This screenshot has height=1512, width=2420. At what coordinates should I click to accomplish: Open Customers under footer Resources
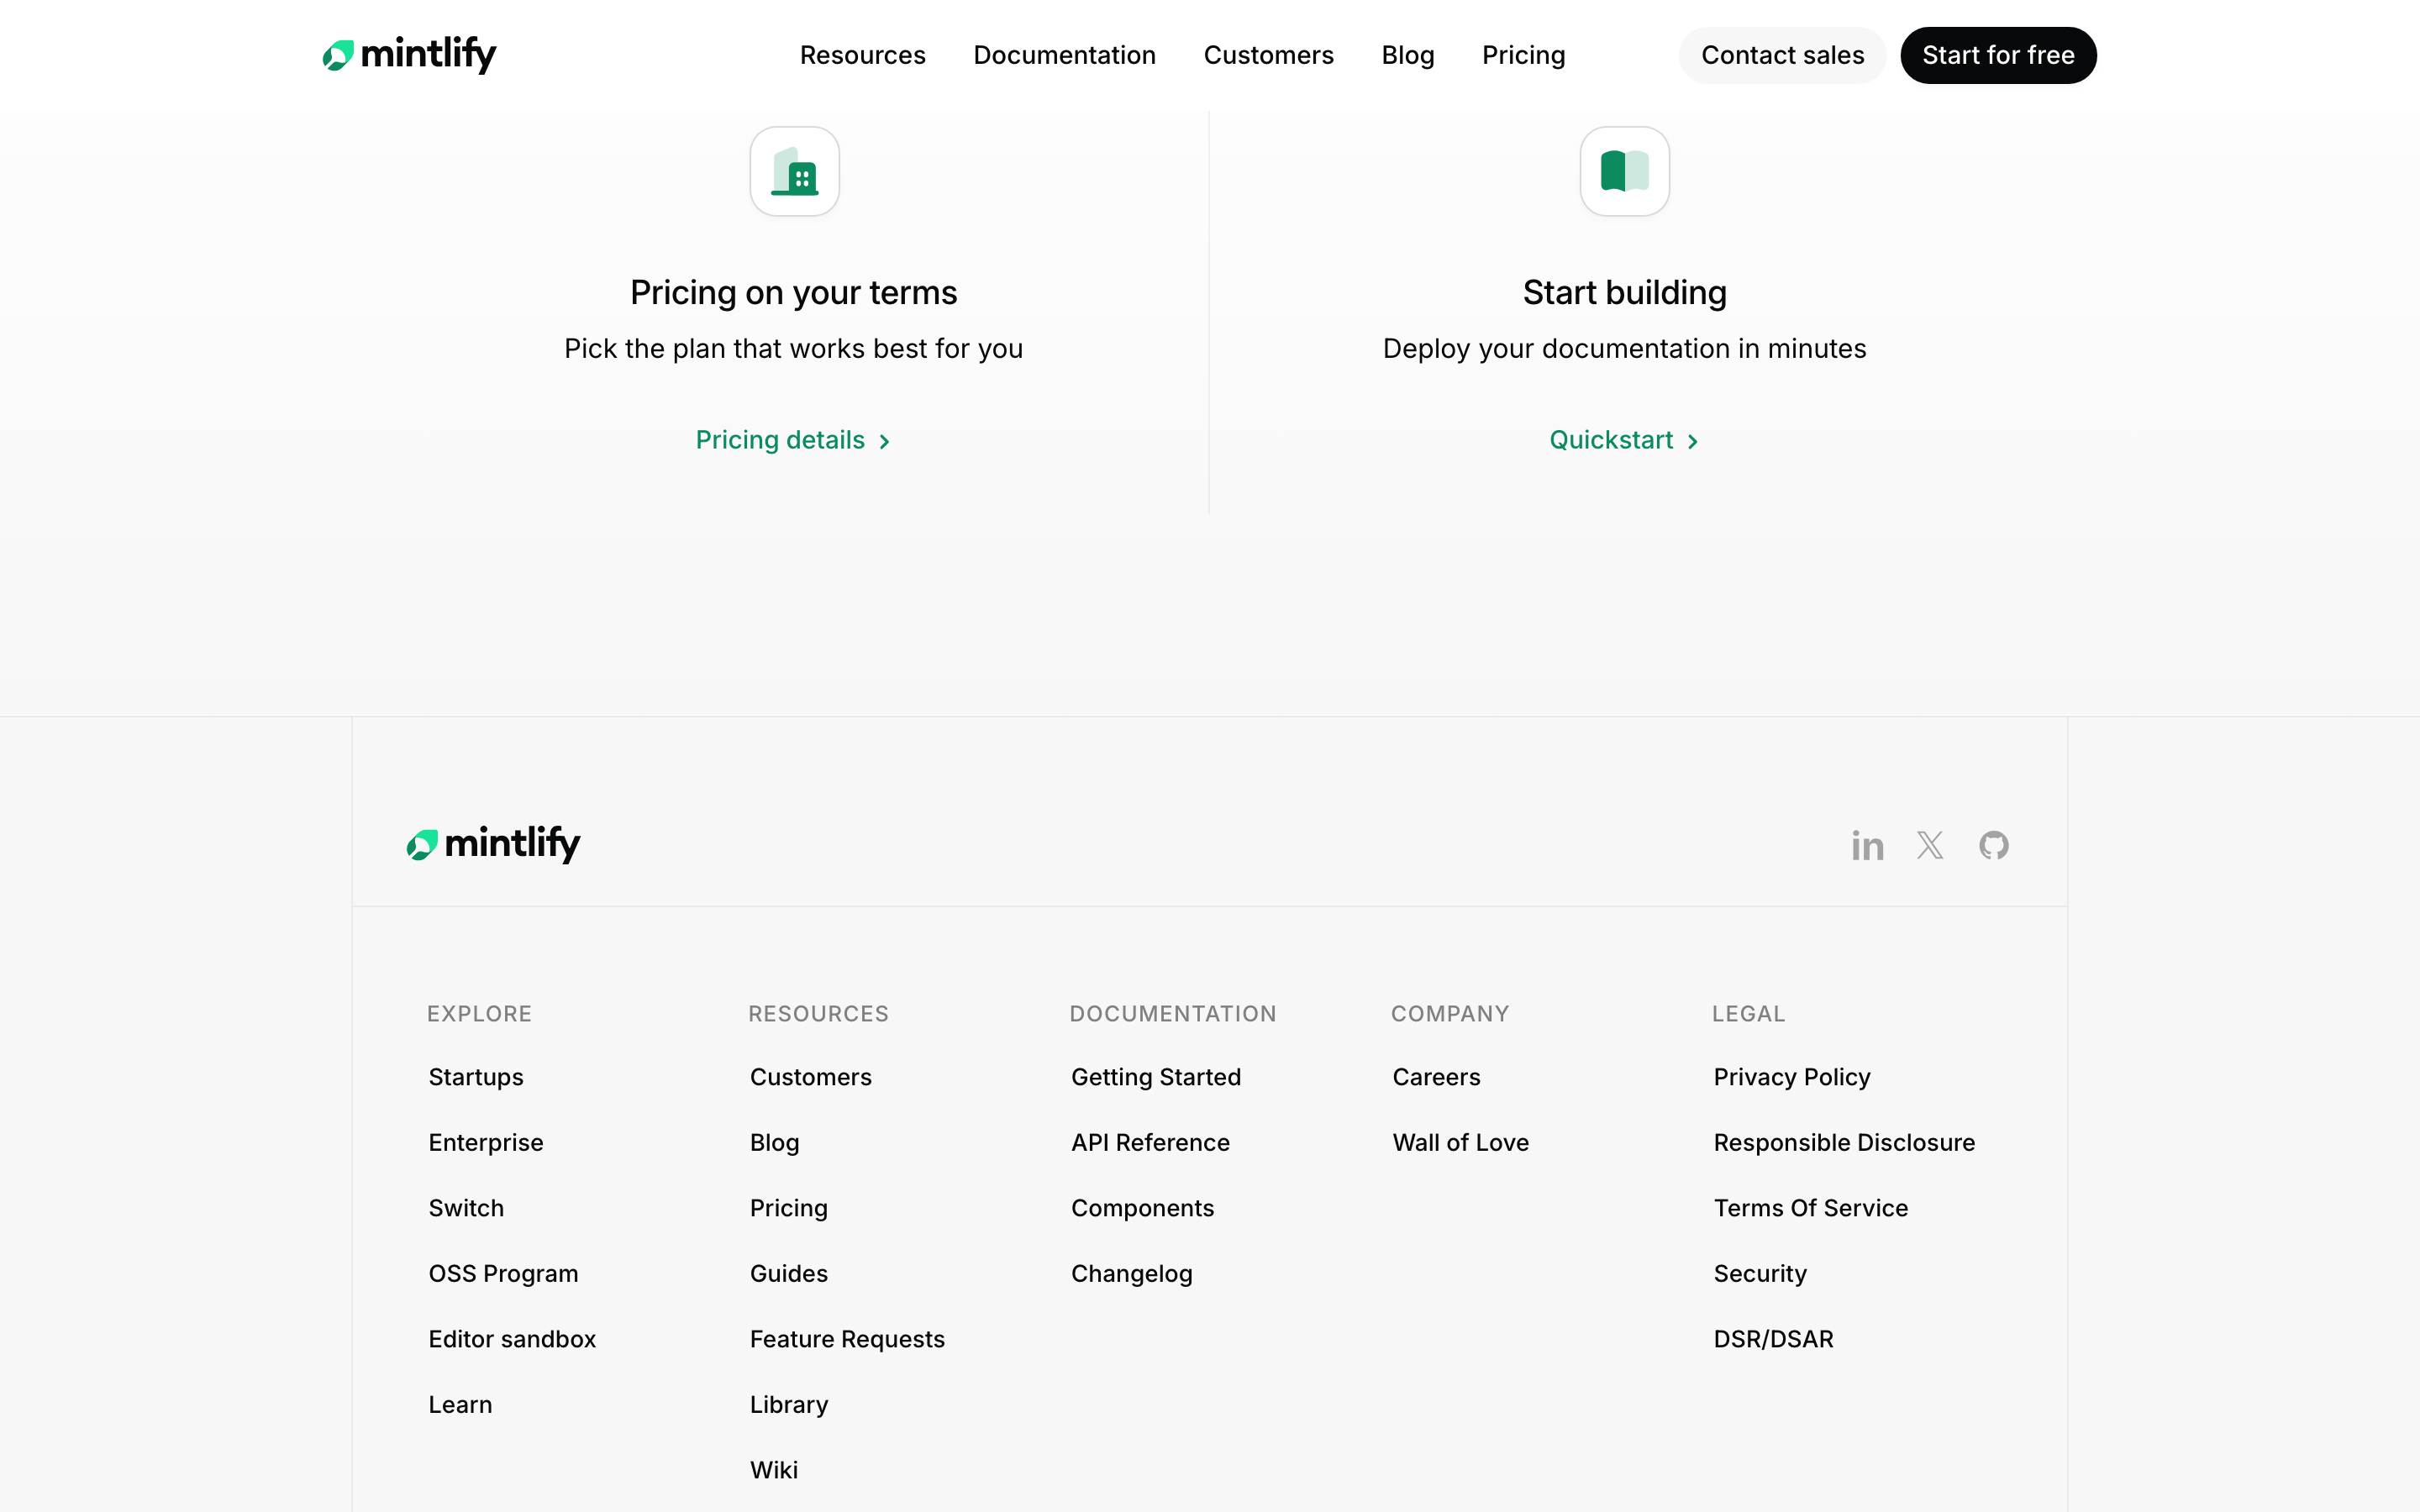(x=811, y=1077)
